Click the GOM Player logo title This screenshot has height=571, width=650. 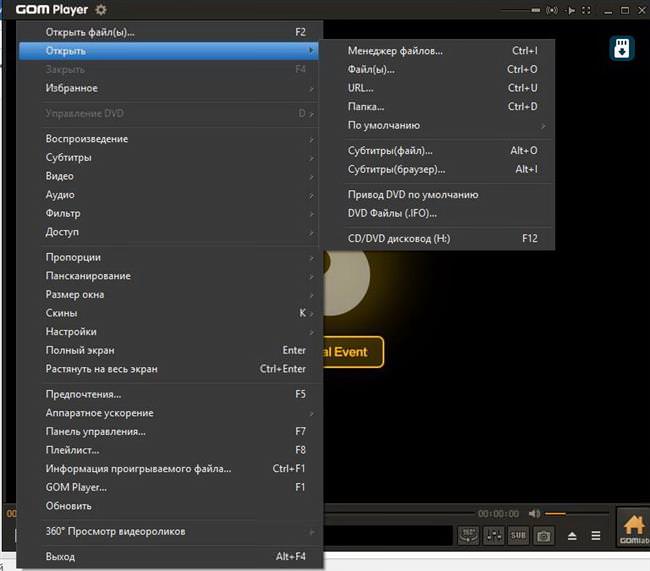[52, 10]
